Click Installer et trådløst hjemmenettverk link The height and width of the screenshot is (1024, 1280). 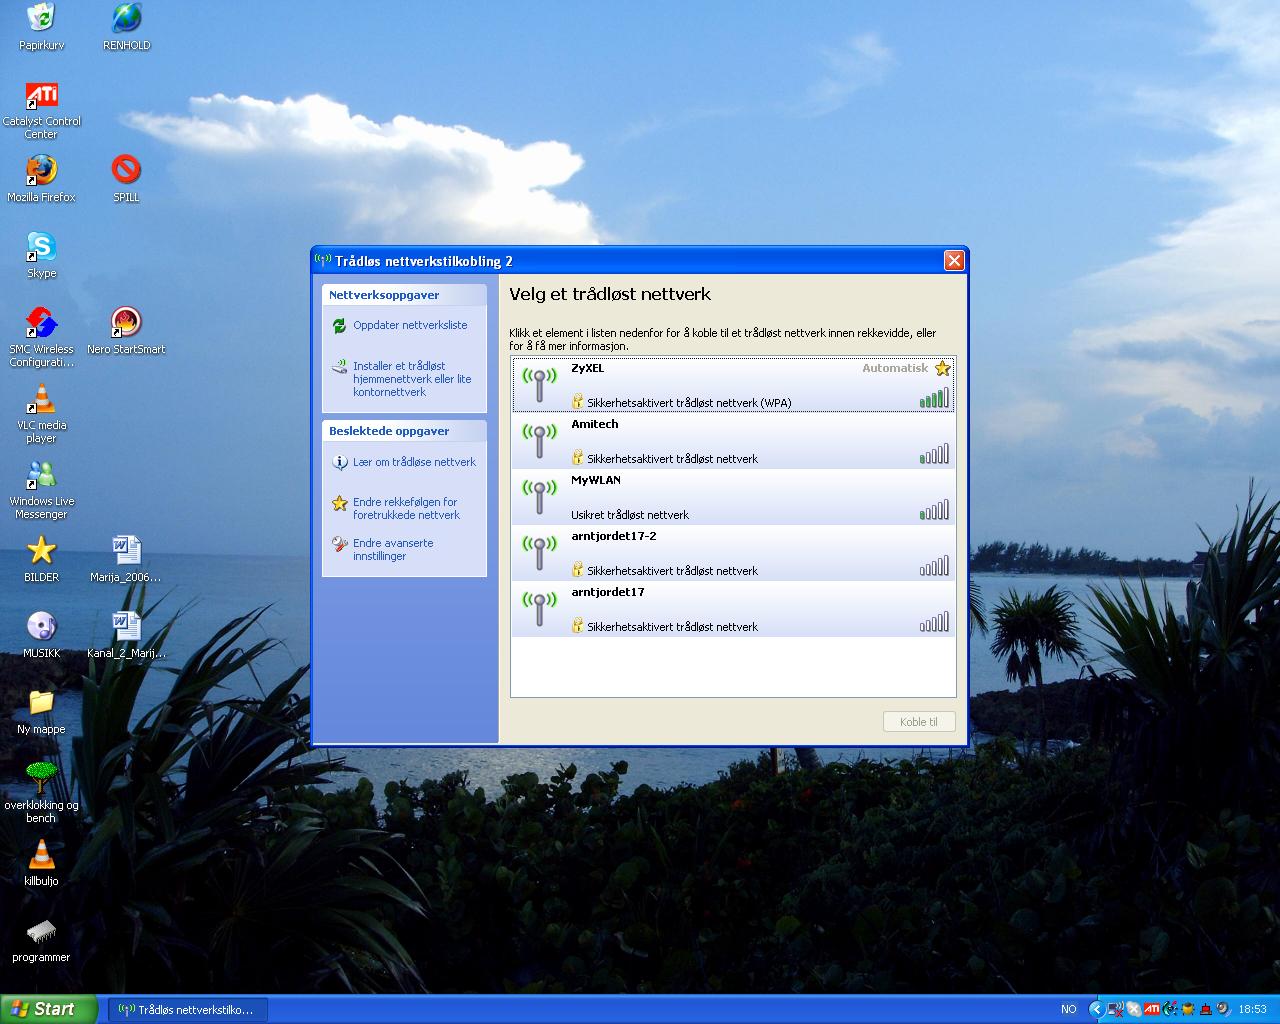click(412, 379)
